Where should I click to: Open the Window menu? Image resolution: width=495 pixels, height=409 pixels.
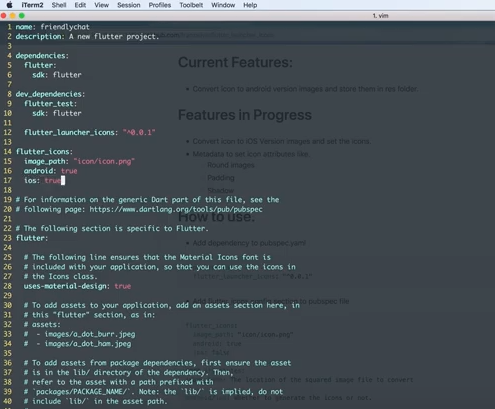tap(223, 5)
